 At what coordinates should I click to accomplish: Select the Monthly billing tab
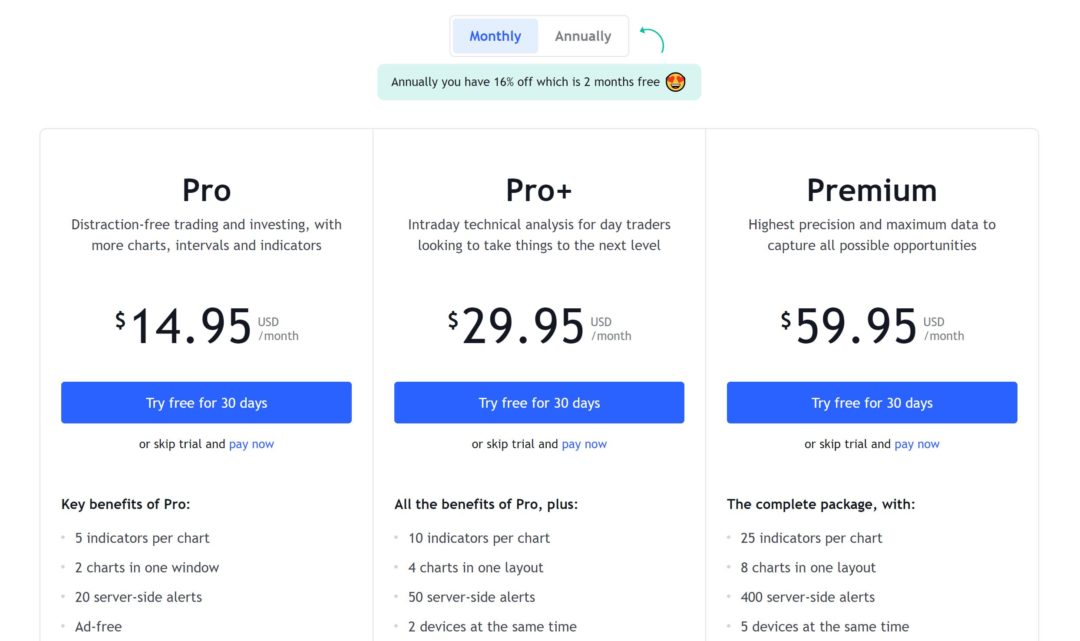(x=494, y=35)
